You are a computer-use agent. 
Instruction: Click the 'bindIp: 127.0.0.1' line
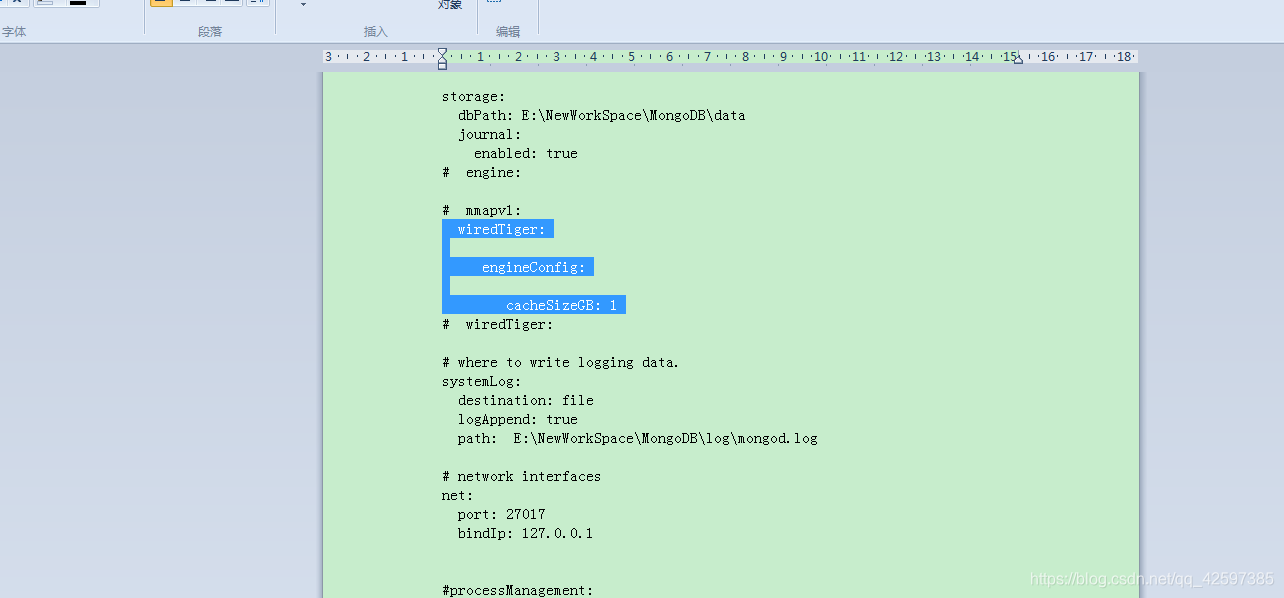(x=526, y=533)
